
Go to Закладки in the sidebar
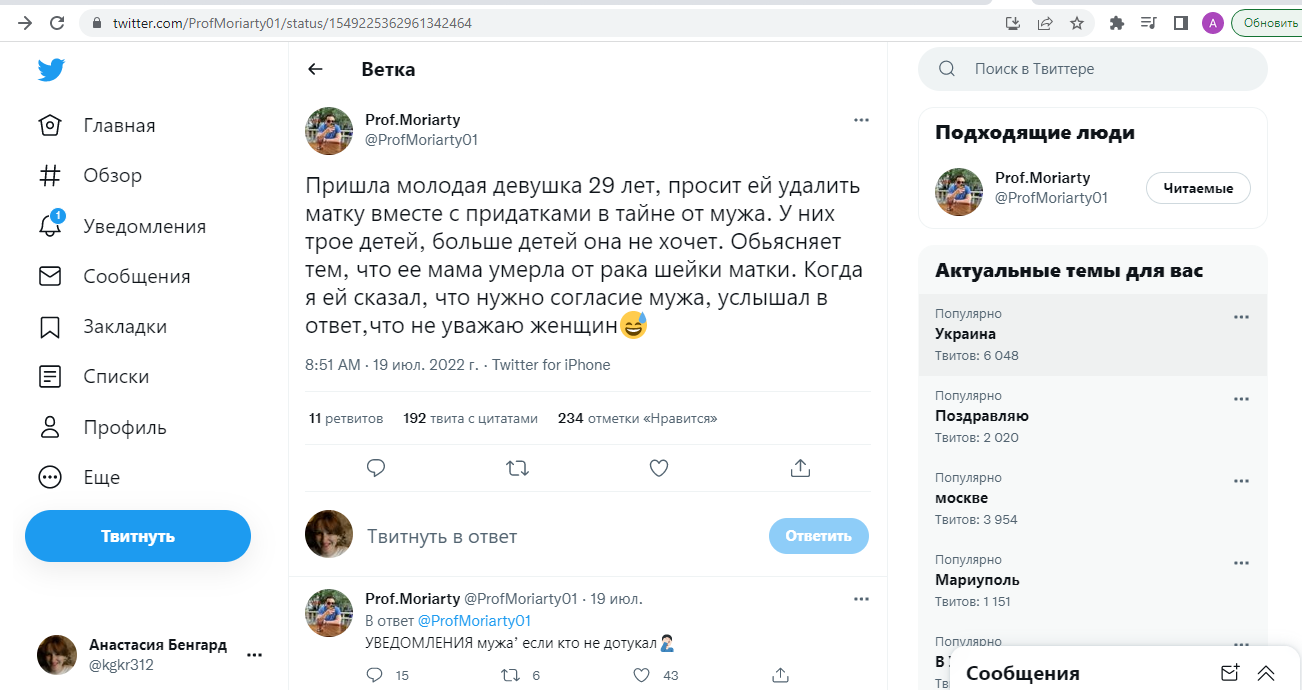[125, 327]
